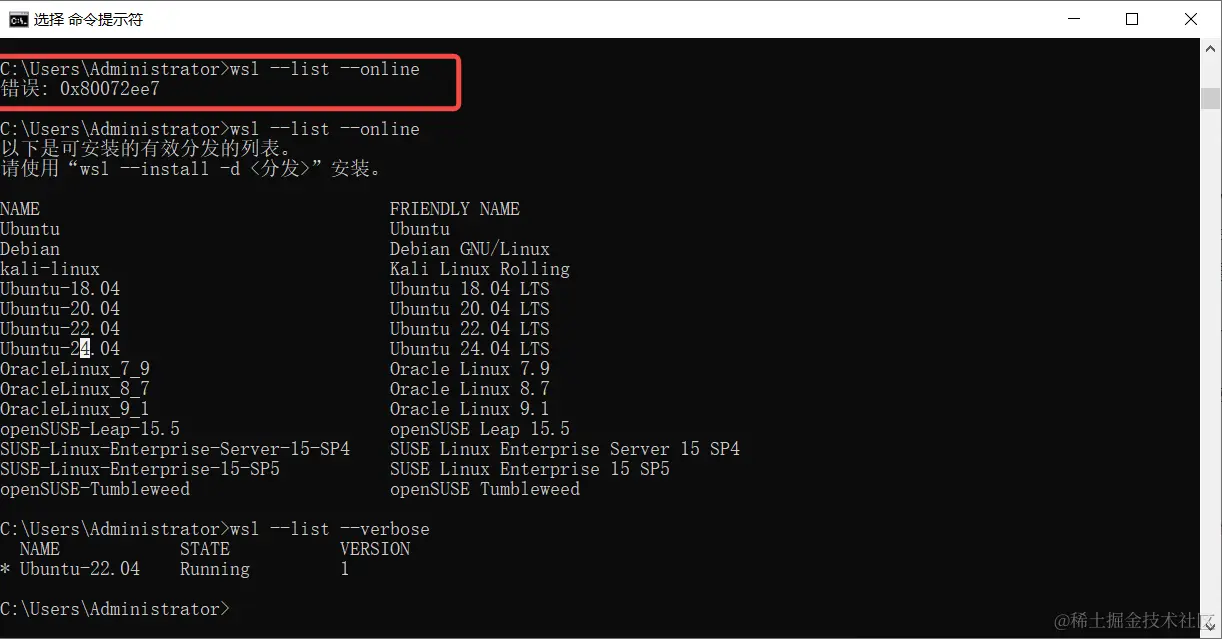Viewport: 1222px width, 639px height.
Task: Select the kali-linux name entry
Action: click(50, 269)
